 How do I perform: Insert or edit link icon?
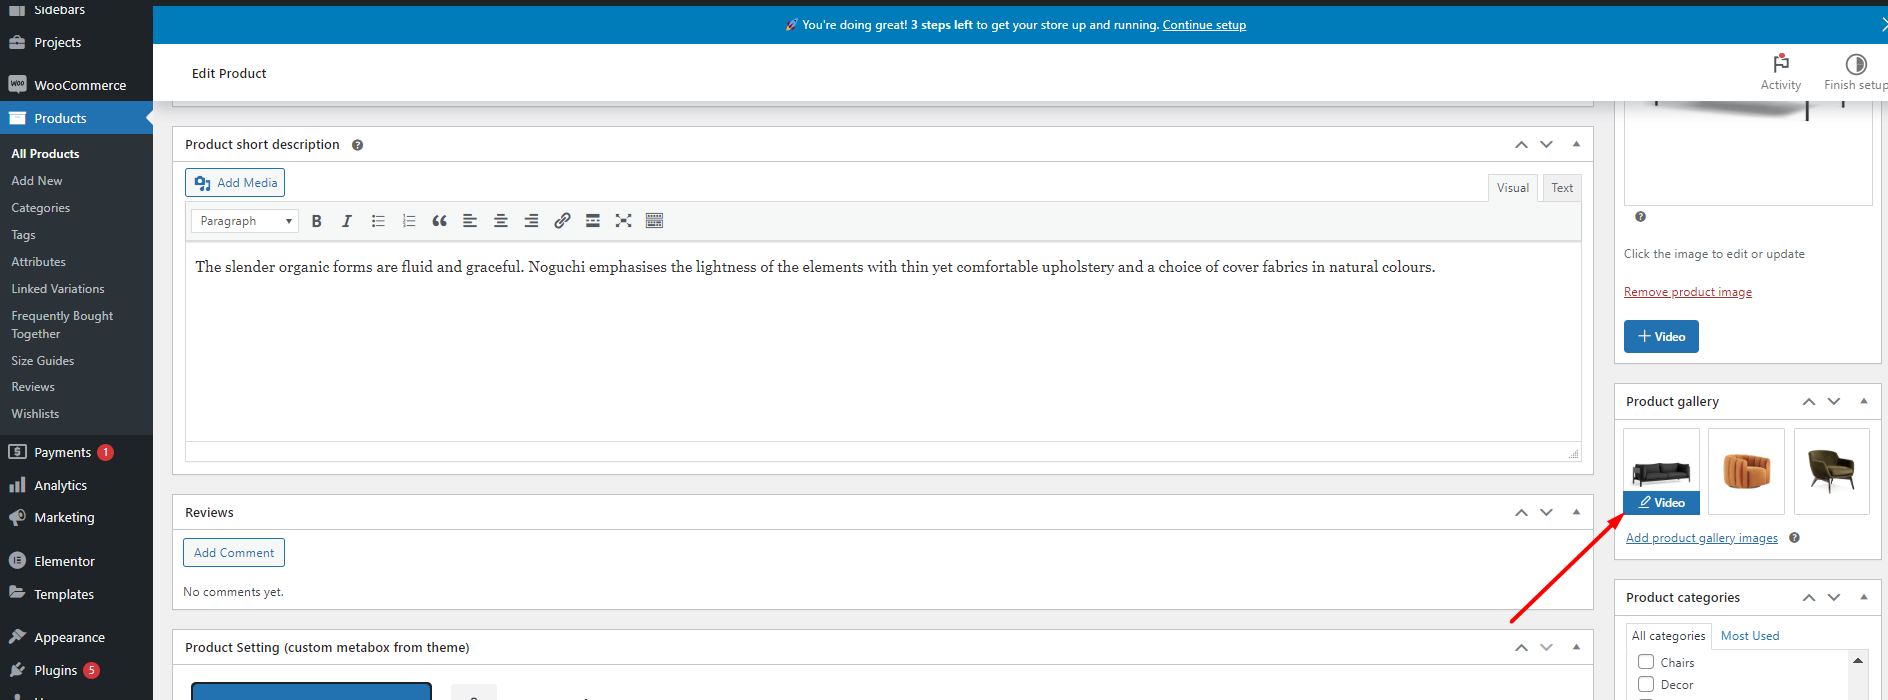pos(562,221)
